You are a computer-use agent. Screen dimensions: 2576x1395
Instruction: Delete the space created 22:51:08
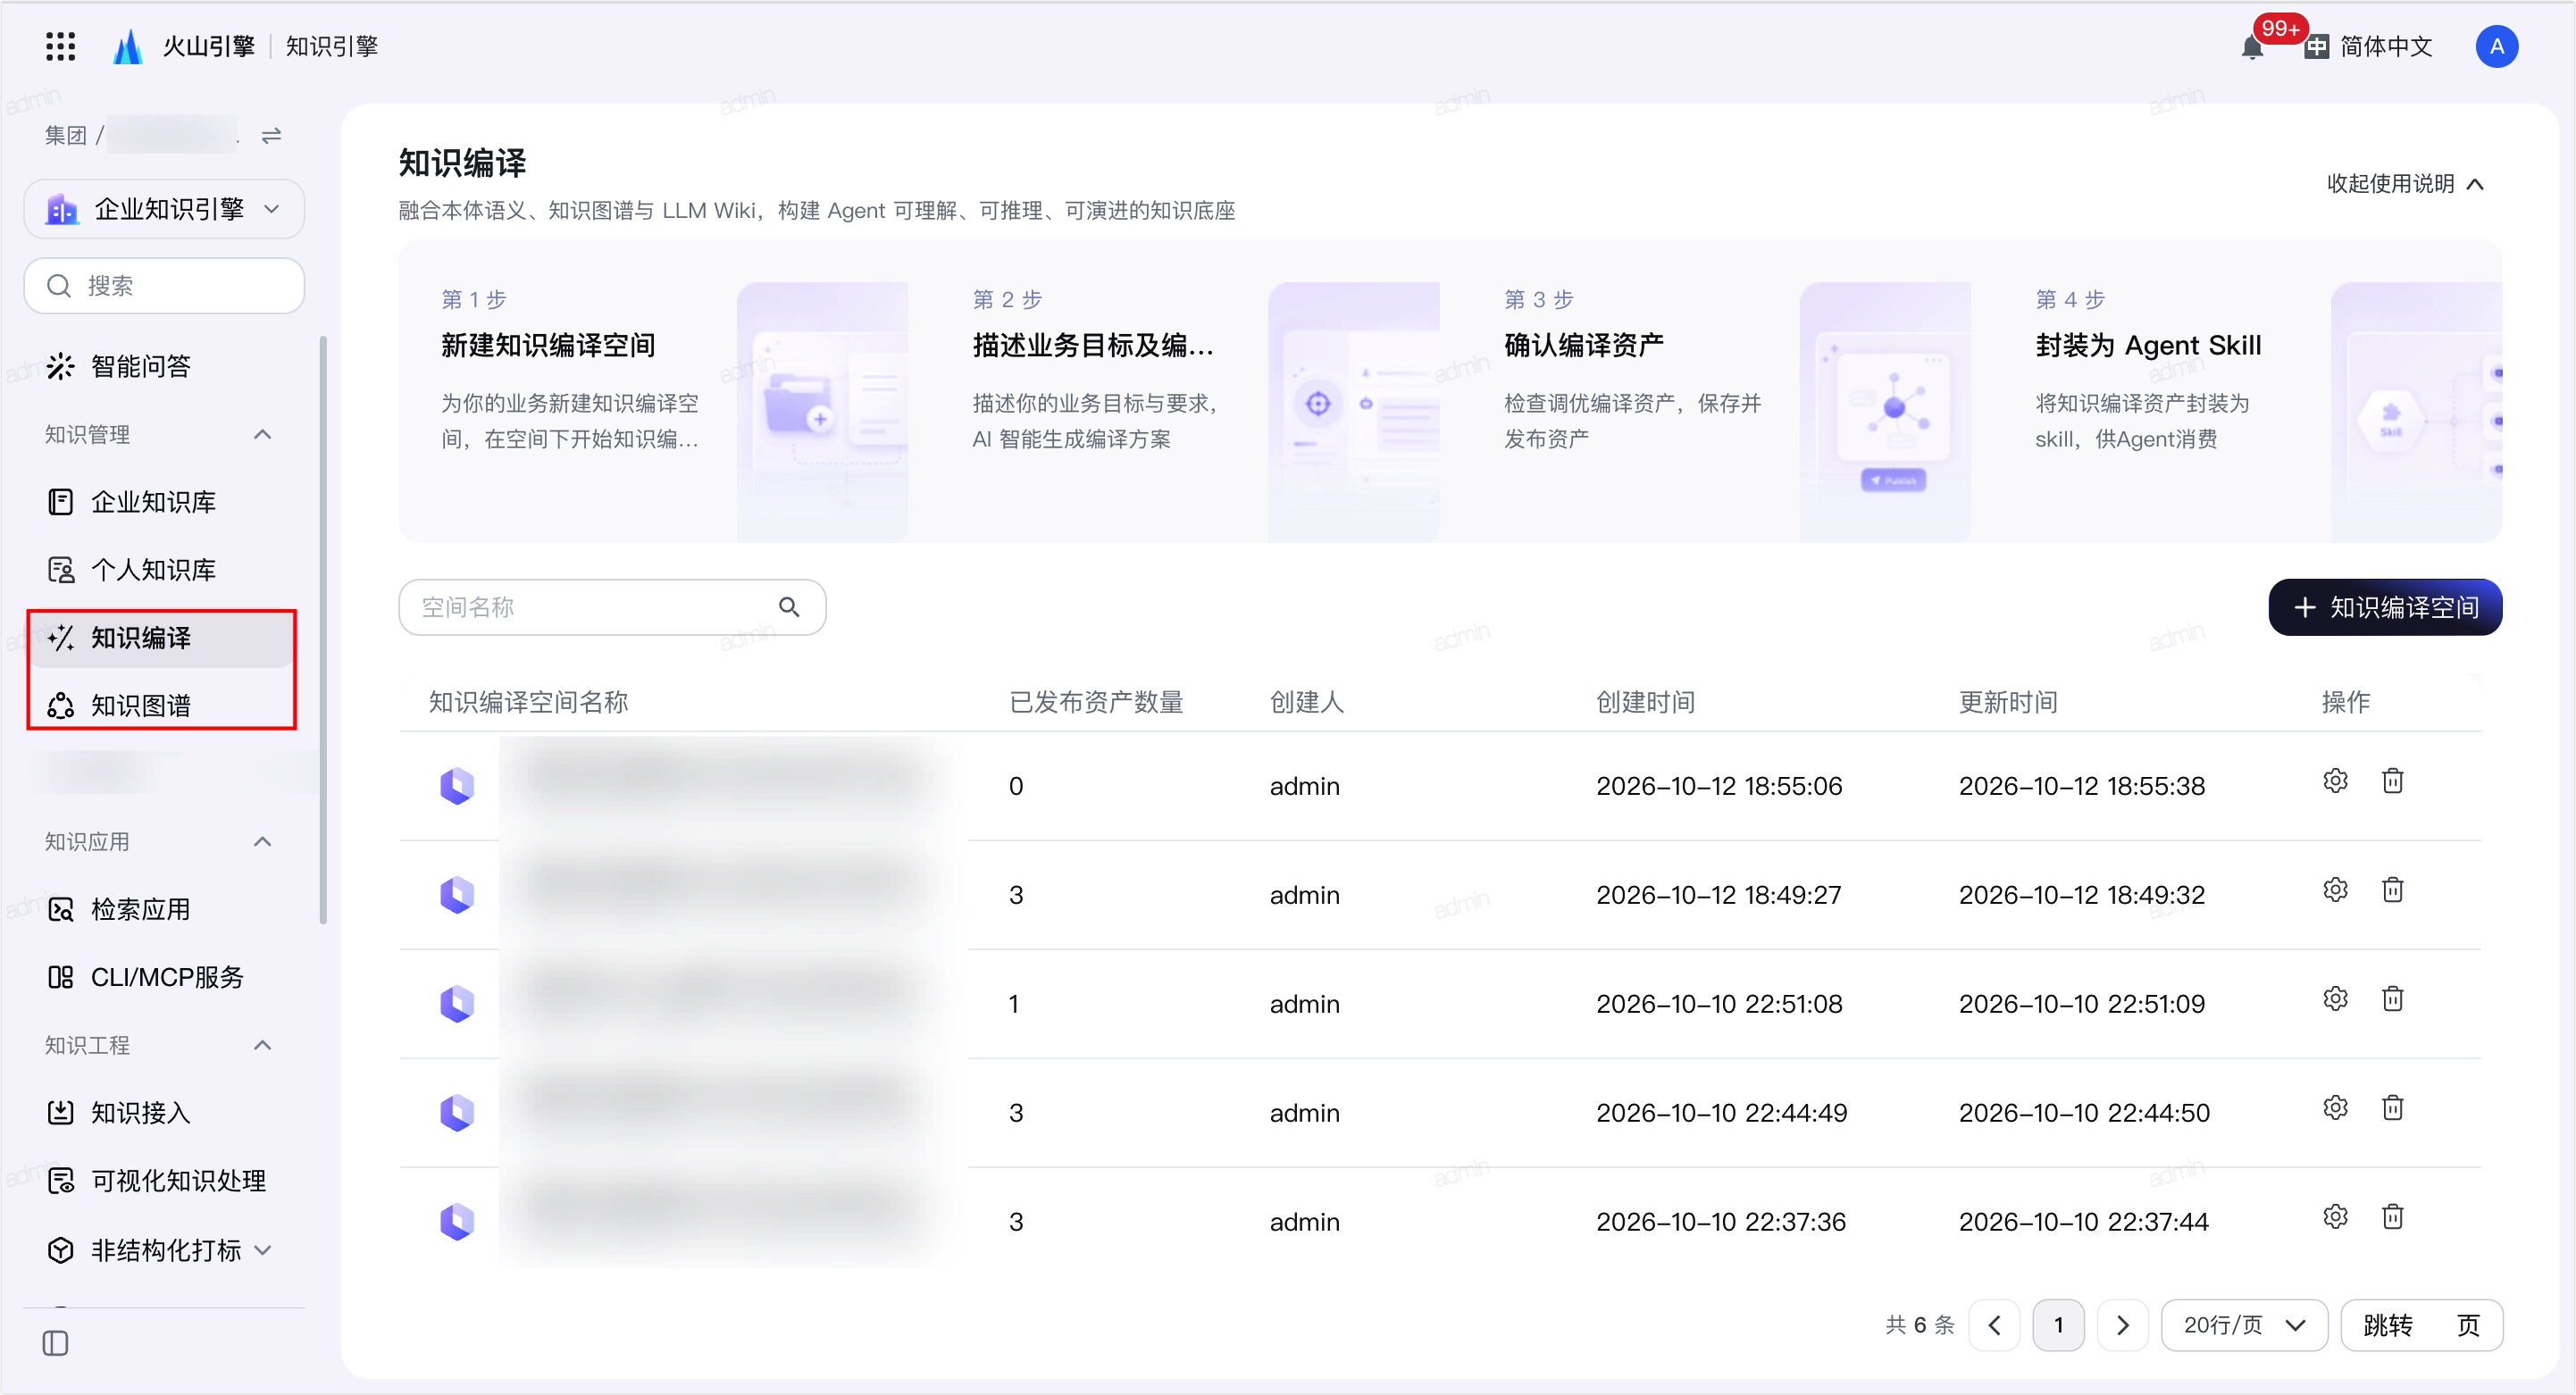[2392, 999]
